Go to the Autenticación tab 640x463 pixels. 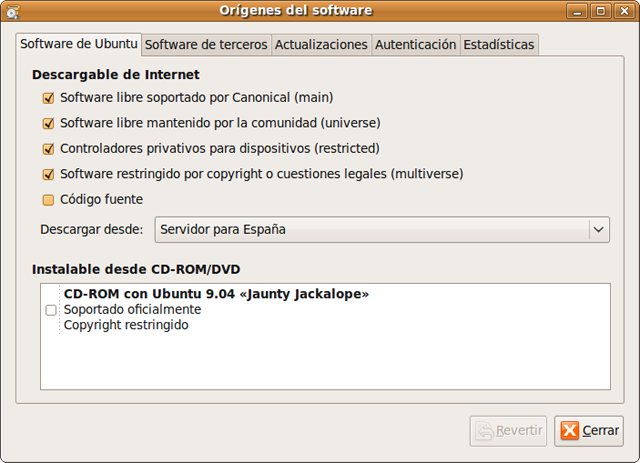(415, 45)
